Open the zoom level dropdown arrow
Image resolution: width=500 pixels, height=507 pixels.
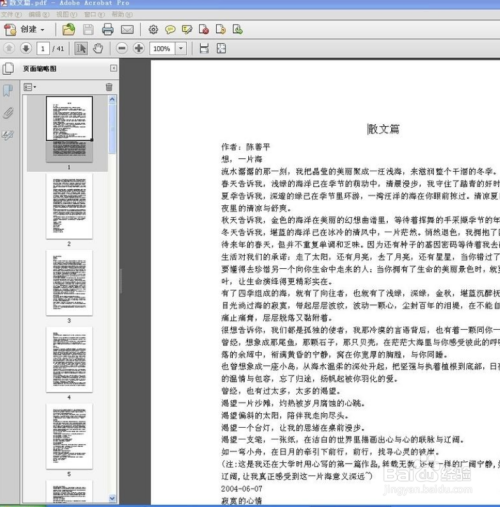coord(181,49)
